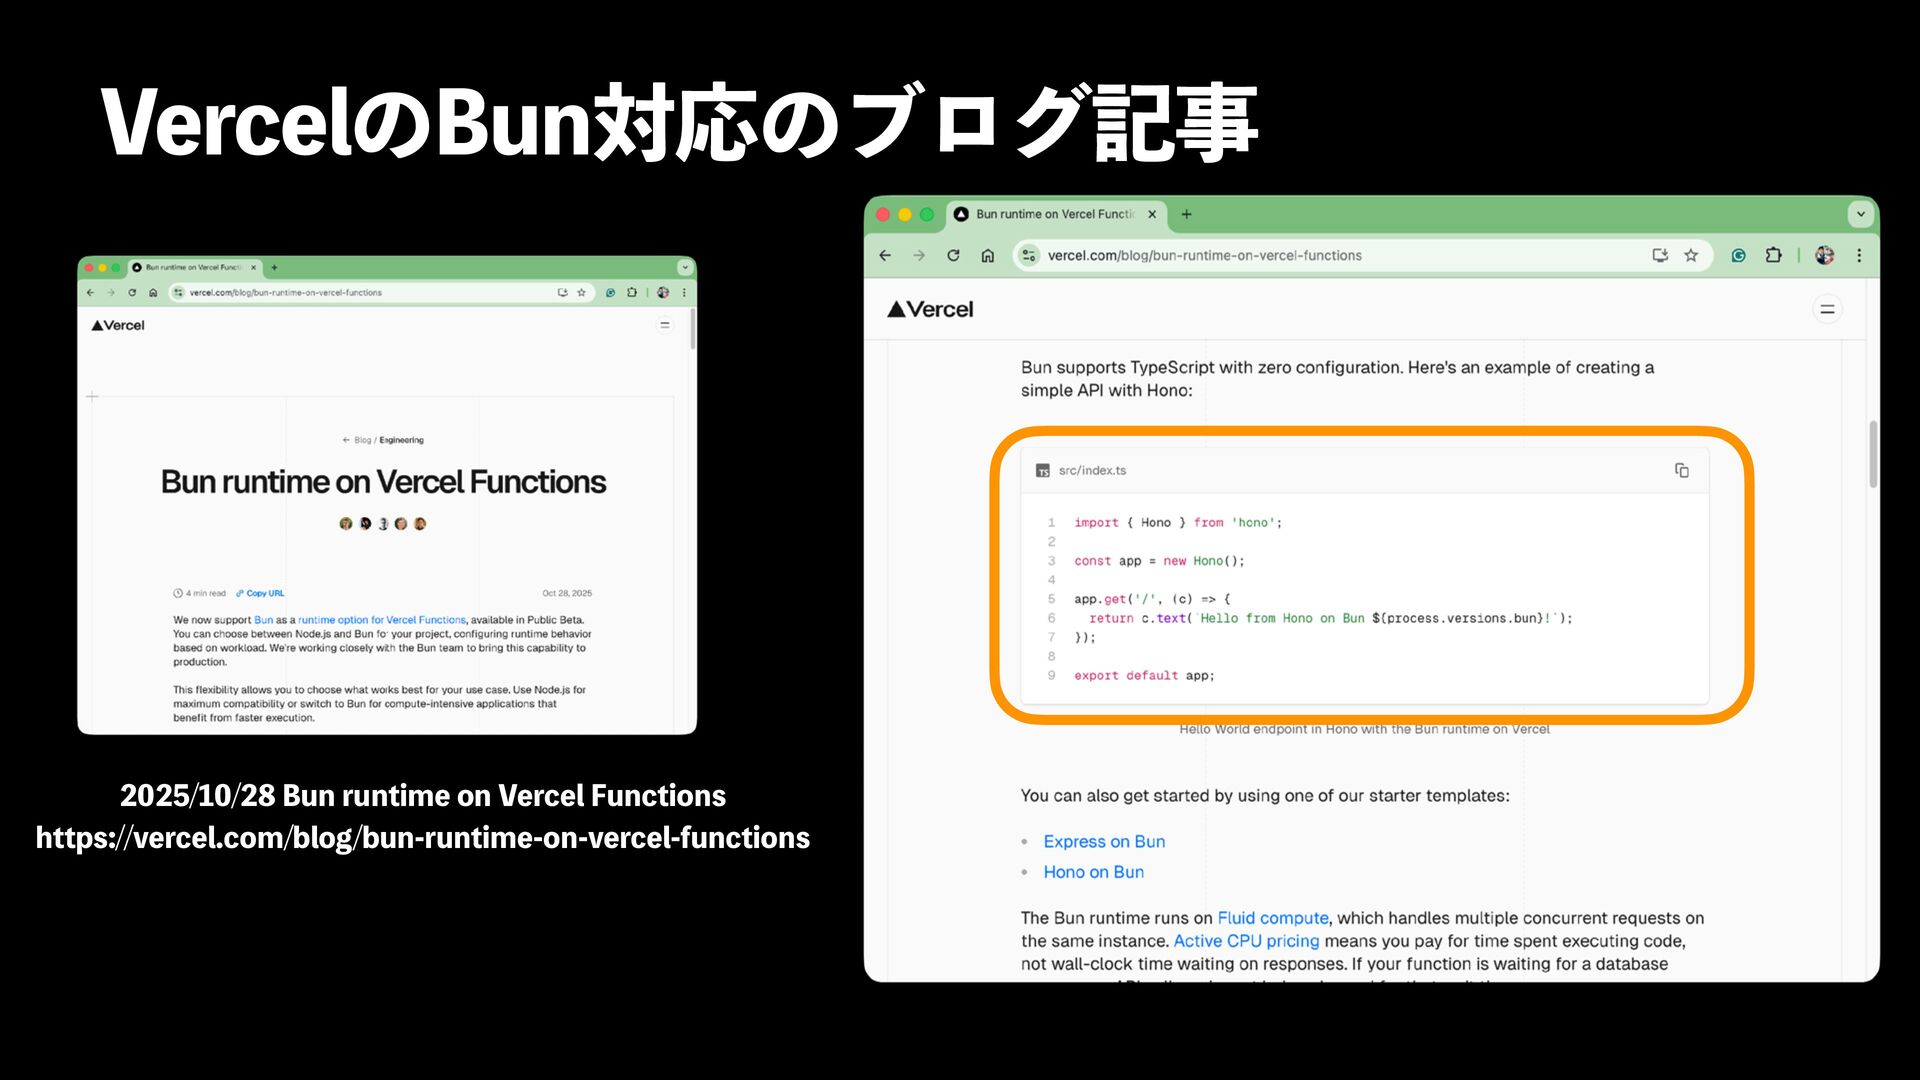
Task: Go to home in right browser
Action: [987, 255]
